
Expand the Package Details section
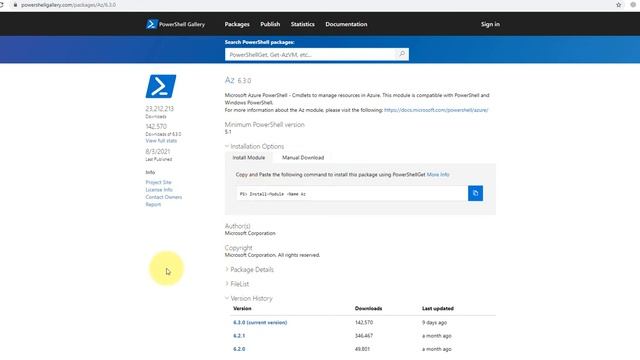click(x=249, y=269)
